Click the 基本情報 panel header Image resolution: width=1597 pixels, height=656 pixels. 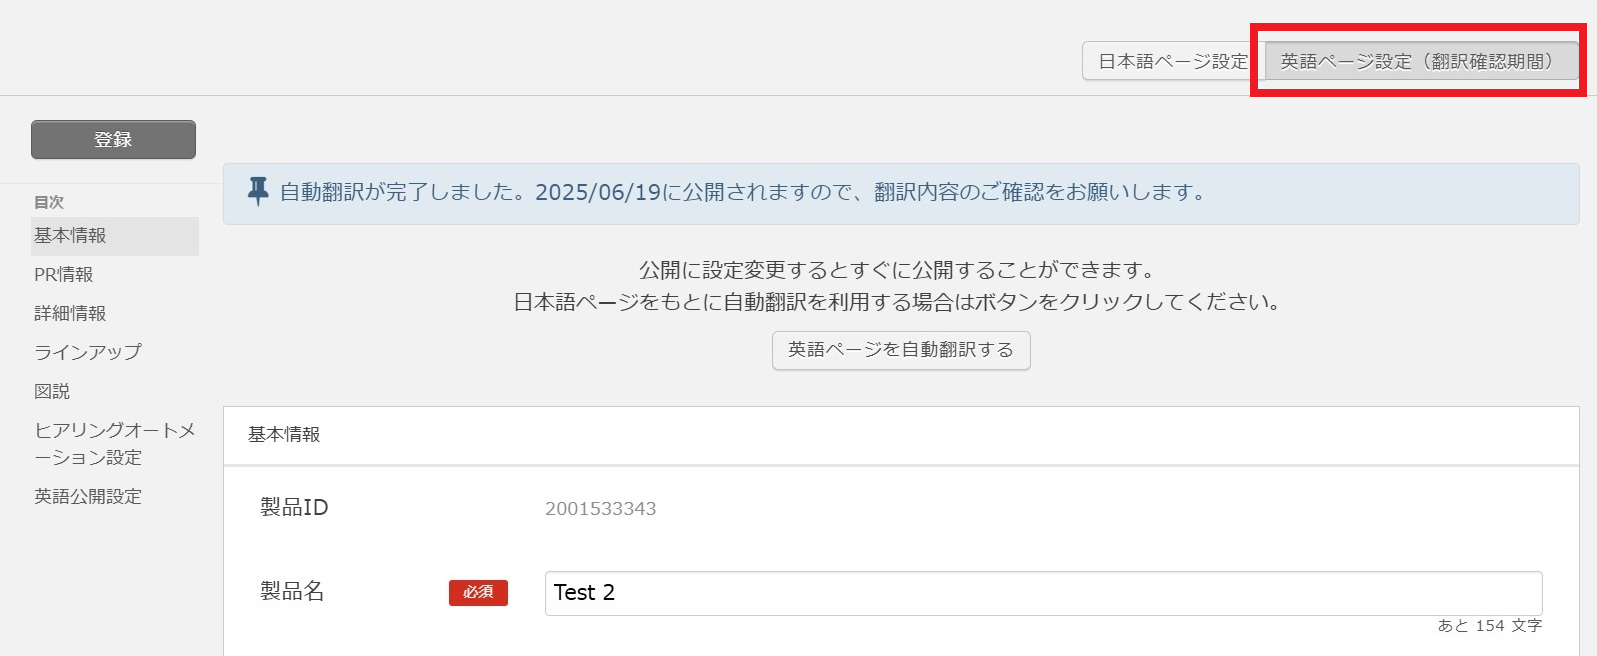285,435
